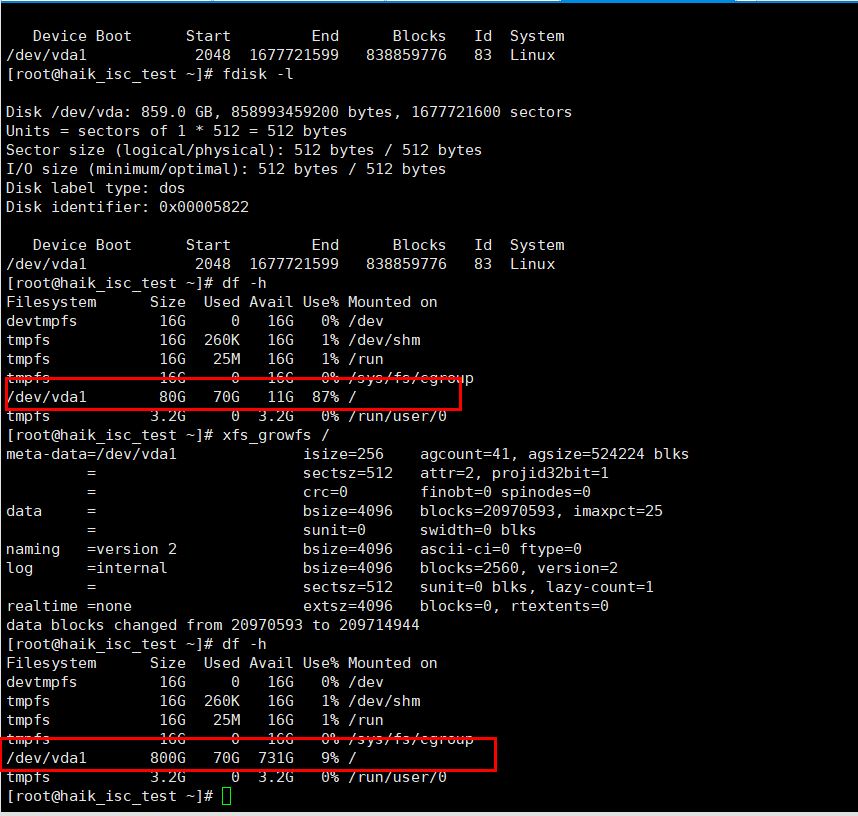
Task: Click "1677721600 sectors" in the Disk line
Action: coord(491,112)
